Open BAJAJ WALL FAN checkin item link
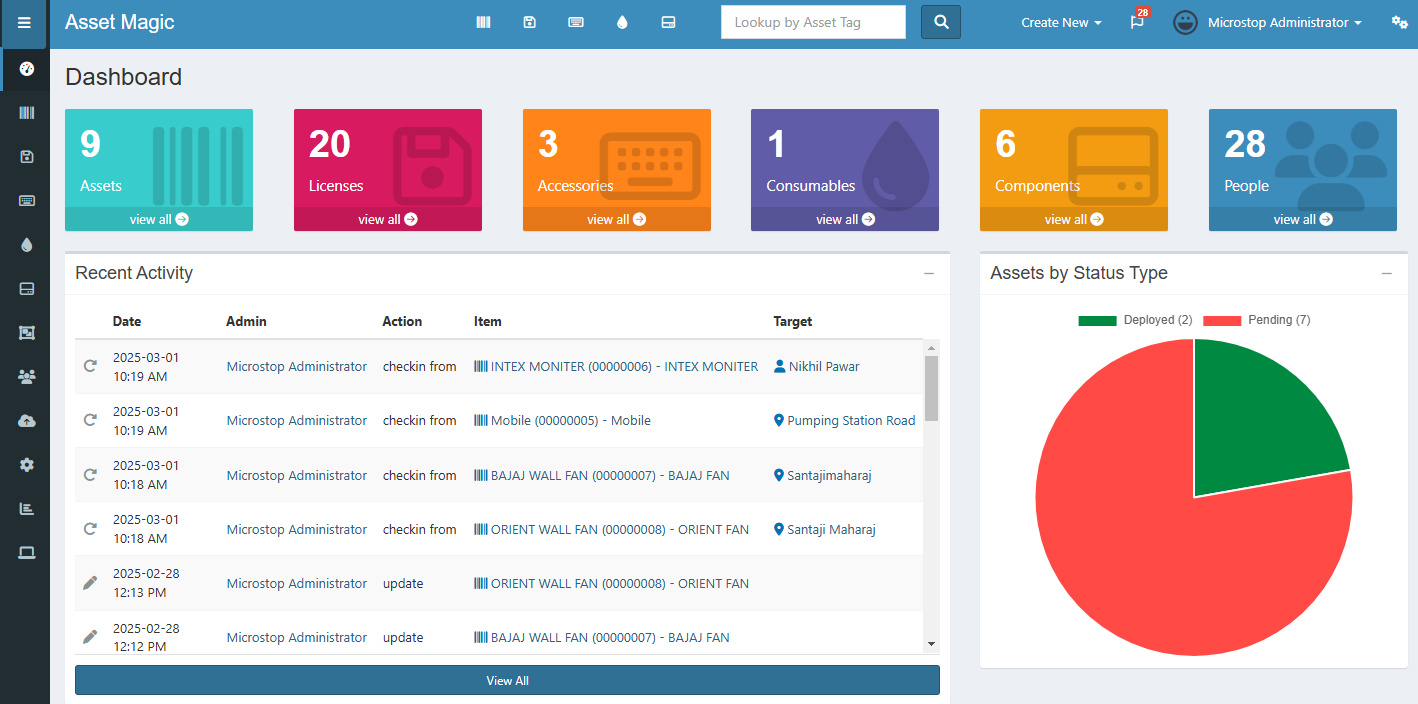 pos(602,476)
